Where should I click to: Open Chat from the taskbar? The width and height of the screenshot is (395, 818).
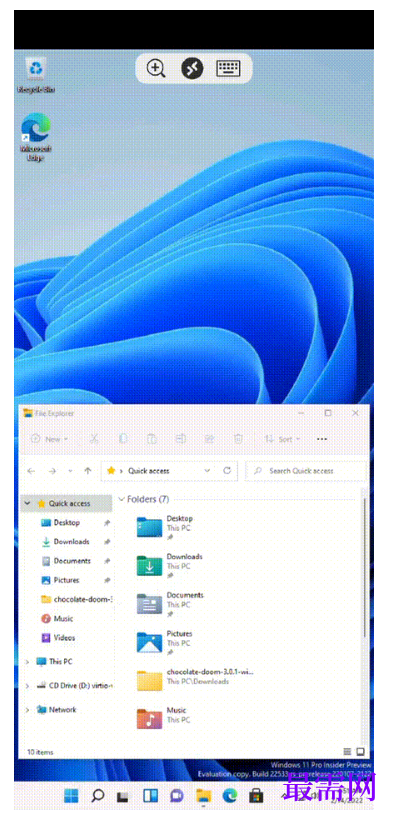[x=177, y=796]
